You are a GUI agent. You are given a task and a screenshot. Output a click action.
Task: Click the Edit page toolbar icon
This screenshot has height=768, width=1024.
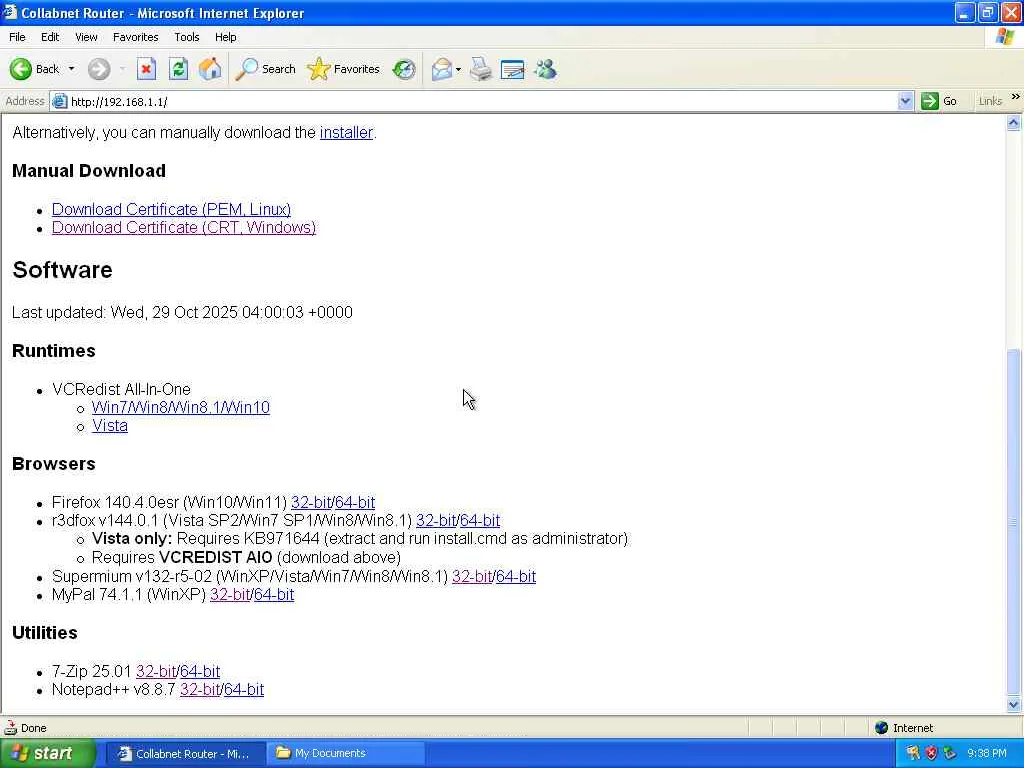513,69
